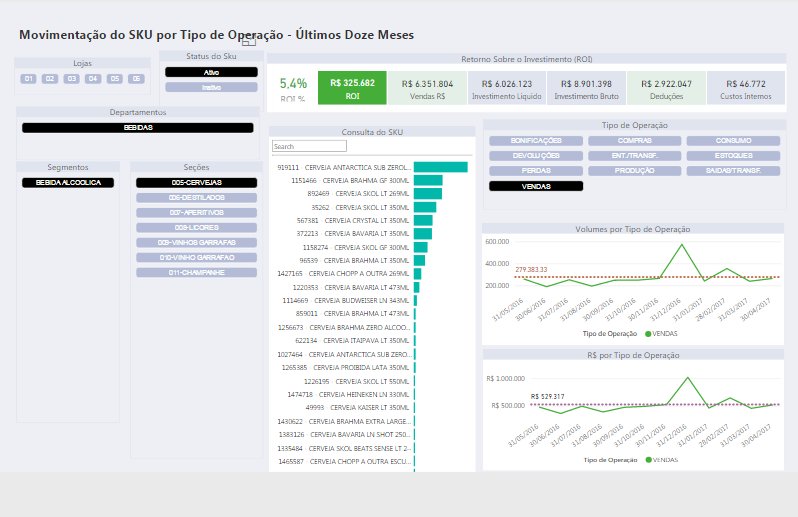Screen dimensions: 798x517
Task: Select COMPRAS operation type
Action: point(635,140)
